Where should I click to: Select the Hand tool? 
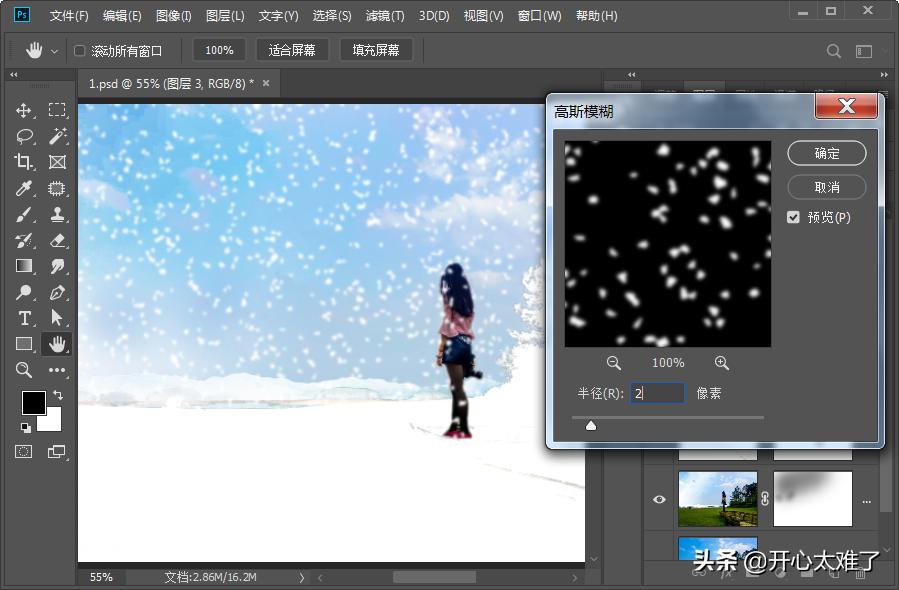click(57, 344)
